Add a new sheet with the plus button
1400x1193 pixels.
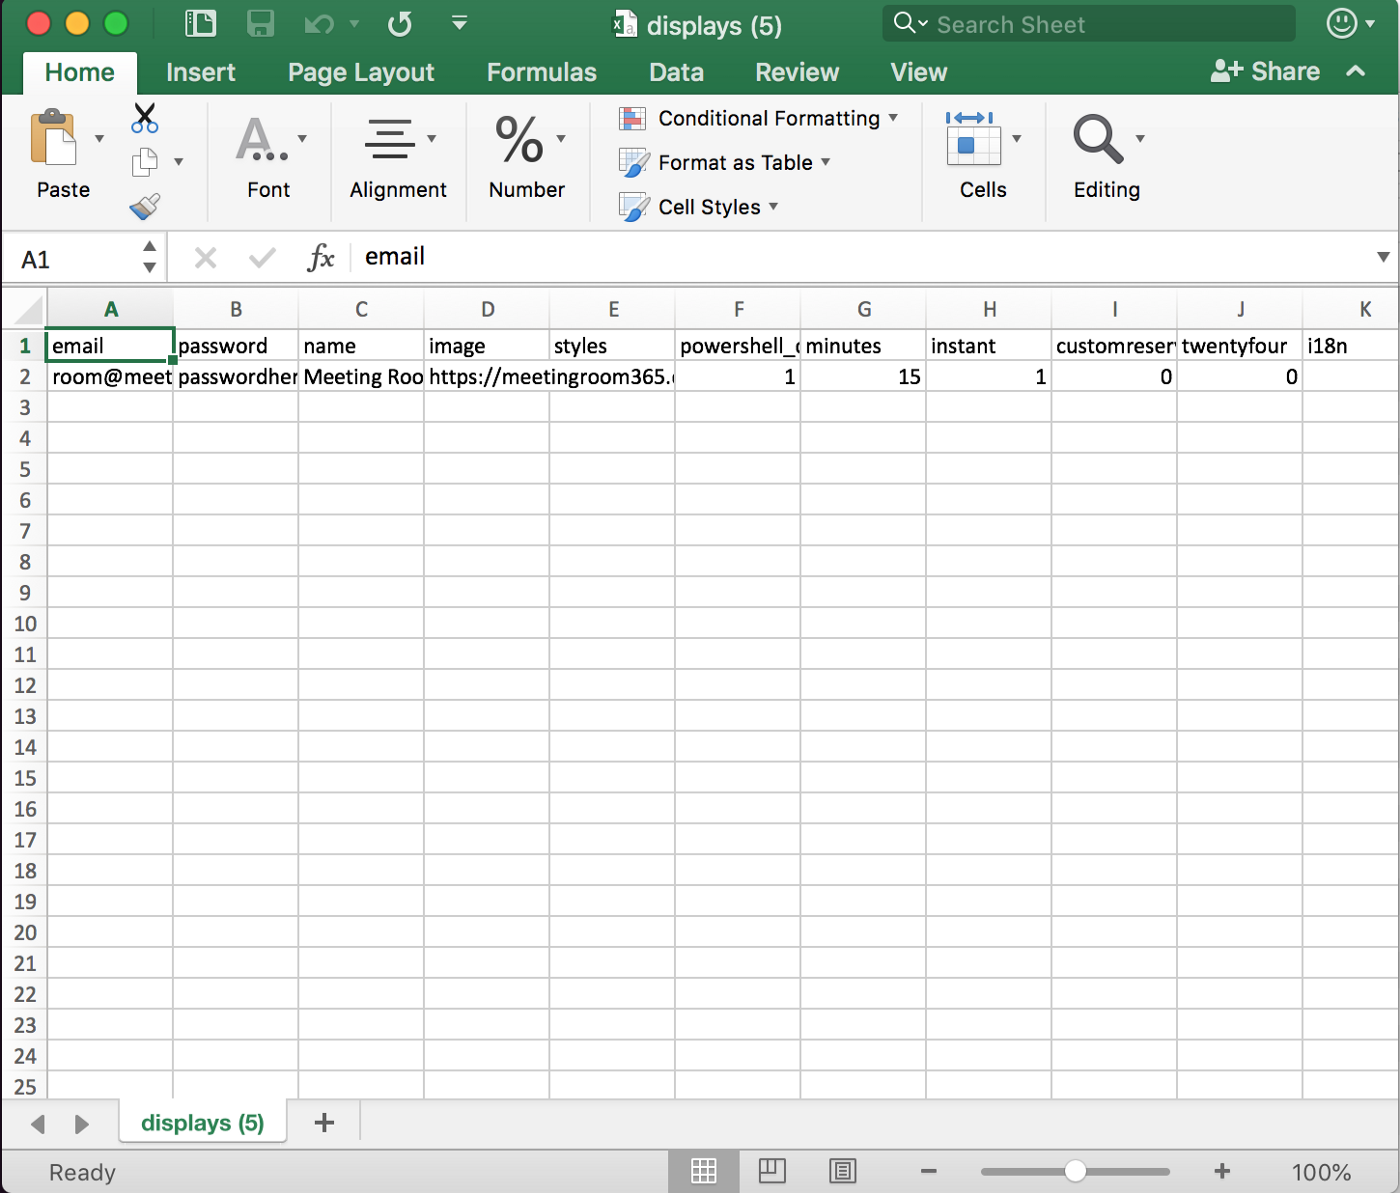point(323,1122)
